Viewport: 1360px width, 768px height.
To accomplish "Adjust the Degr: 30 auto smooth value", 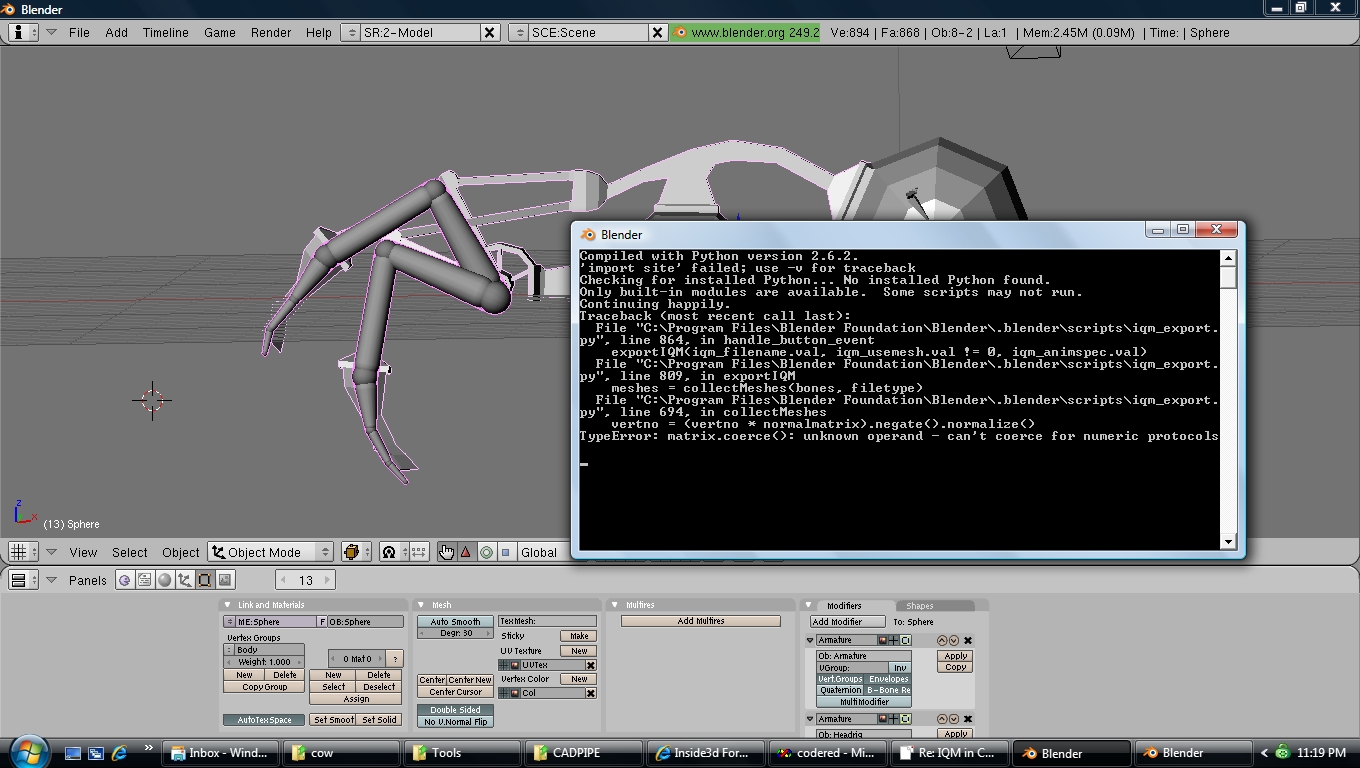I will 455,633.
